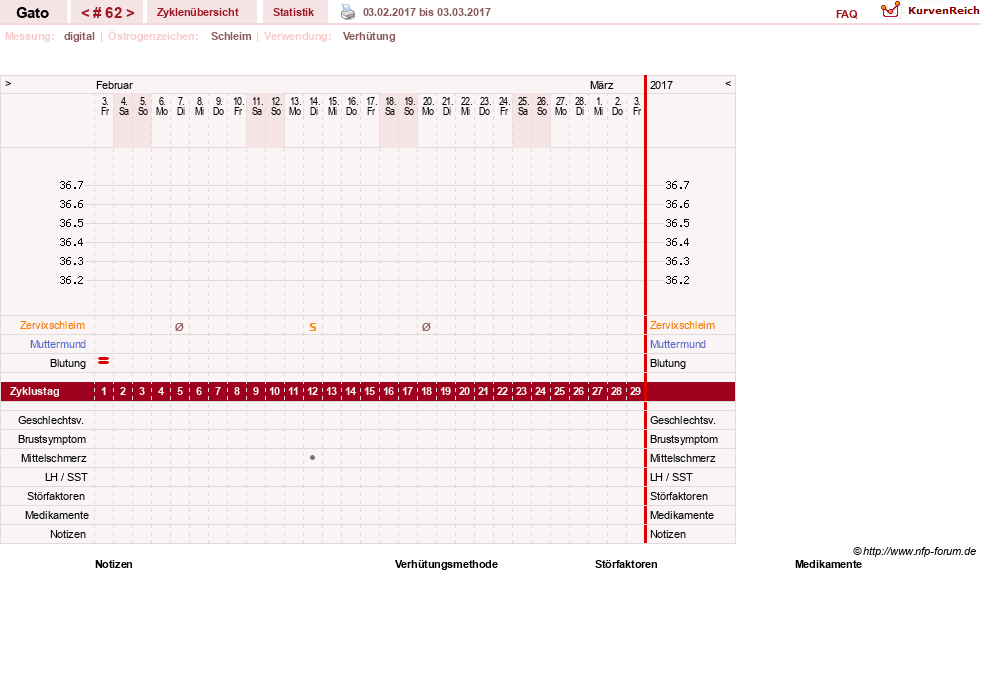Click the left Zervixschleim label
The width and height of the screenshot is (981, 683).
(53, 325)
